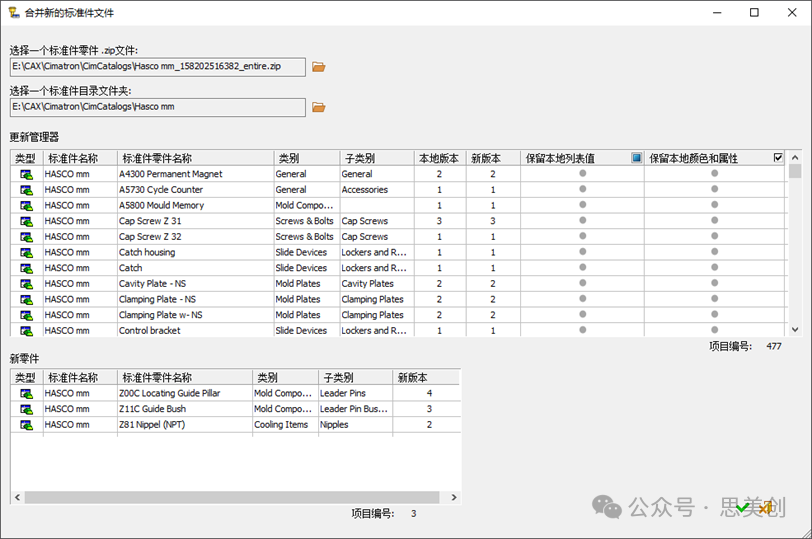This screenshot has width=812, height=539.
Task: Sort update manager by 本地版本 column header
Action: pos(440,158)
